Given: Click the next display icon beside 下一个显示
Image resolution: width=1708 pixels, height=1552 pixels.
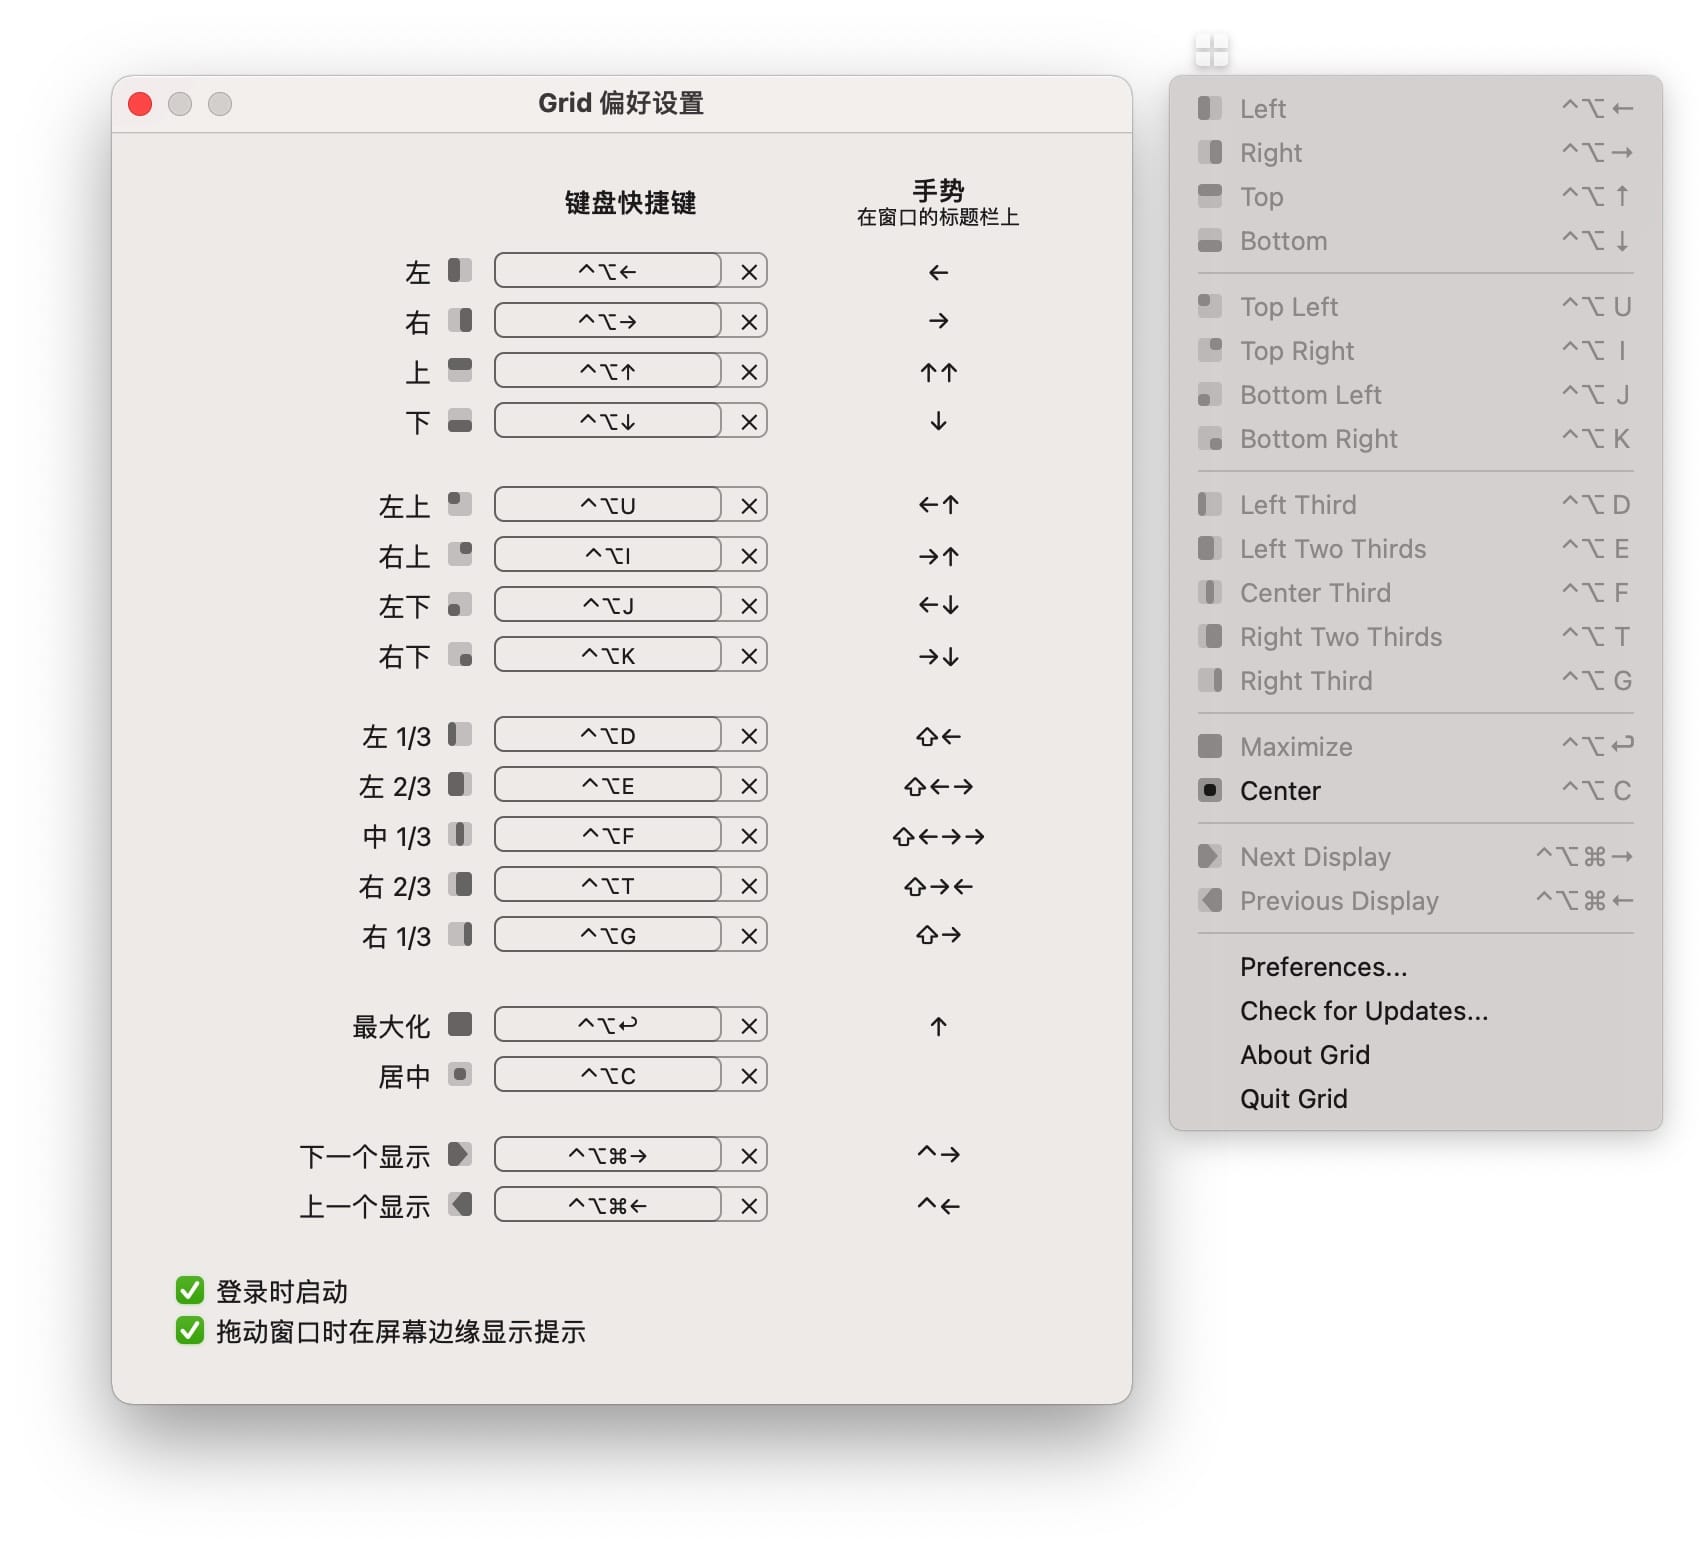Looking at the screenshot, I should click(460, 1155).
